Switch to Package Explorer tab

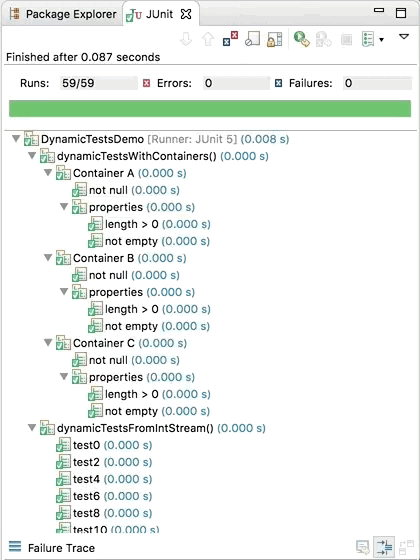tap(63, 14)
